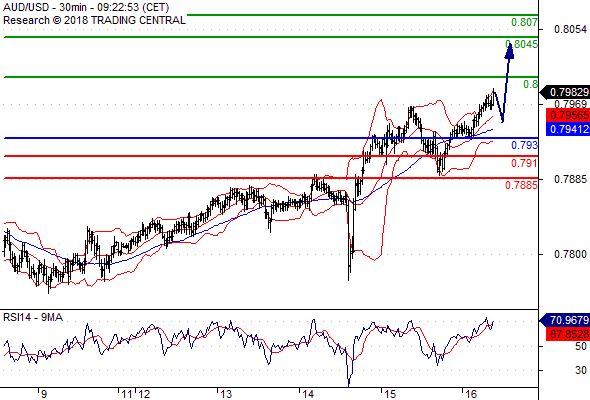Click the 0.8 green resistance label
Screen dimensions: 590x400
coord(531,84)
